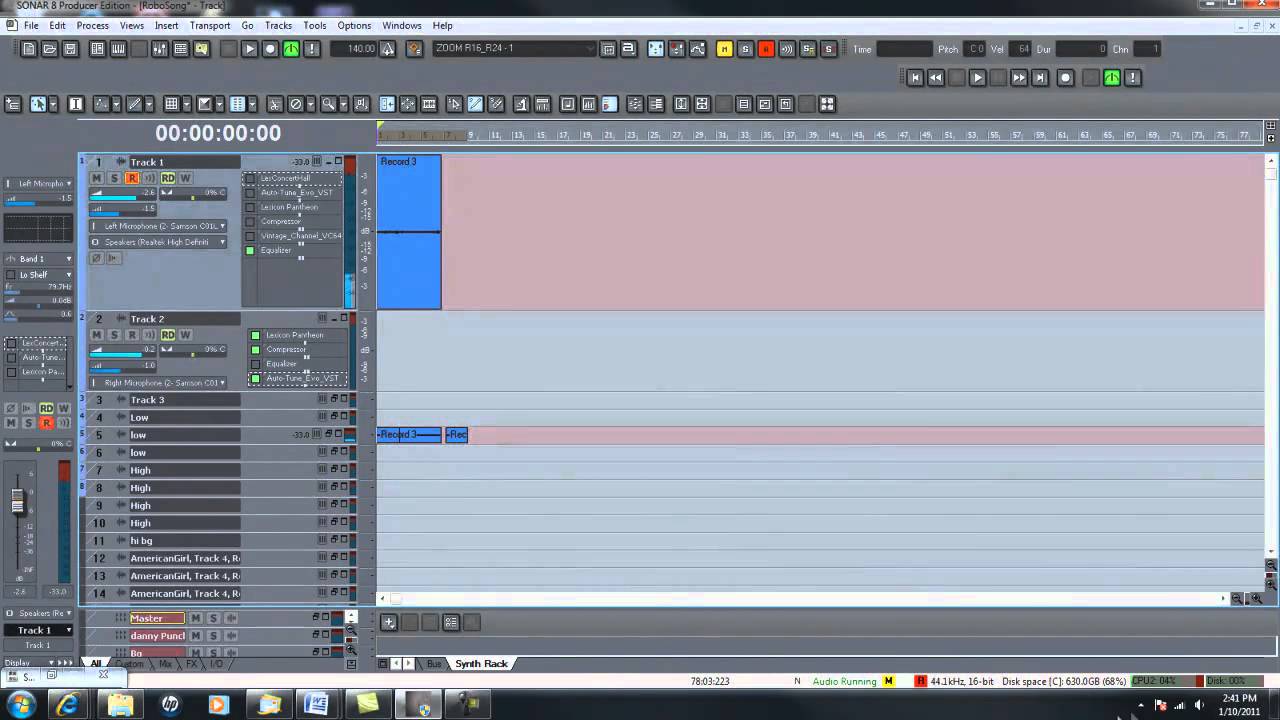Image resolution: width=1280 pixels, height=720 pixels.
Task: Toggle Compressor effect on Track 2
Action: [255, 350]
